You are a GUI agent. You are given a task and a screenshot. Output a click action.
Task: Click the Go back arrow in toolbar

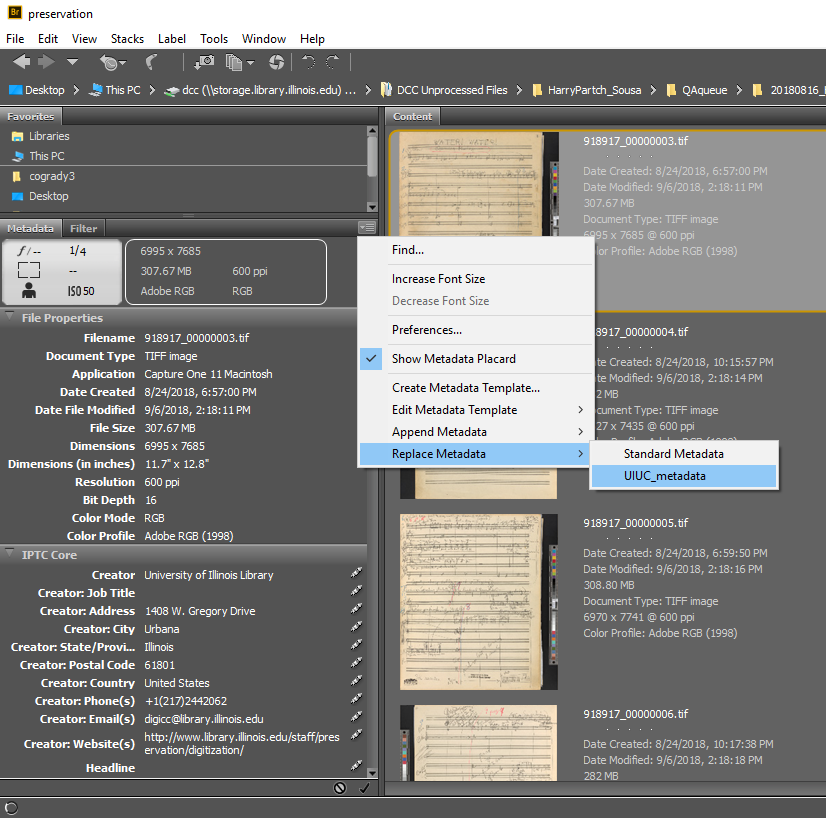(21, 62)
